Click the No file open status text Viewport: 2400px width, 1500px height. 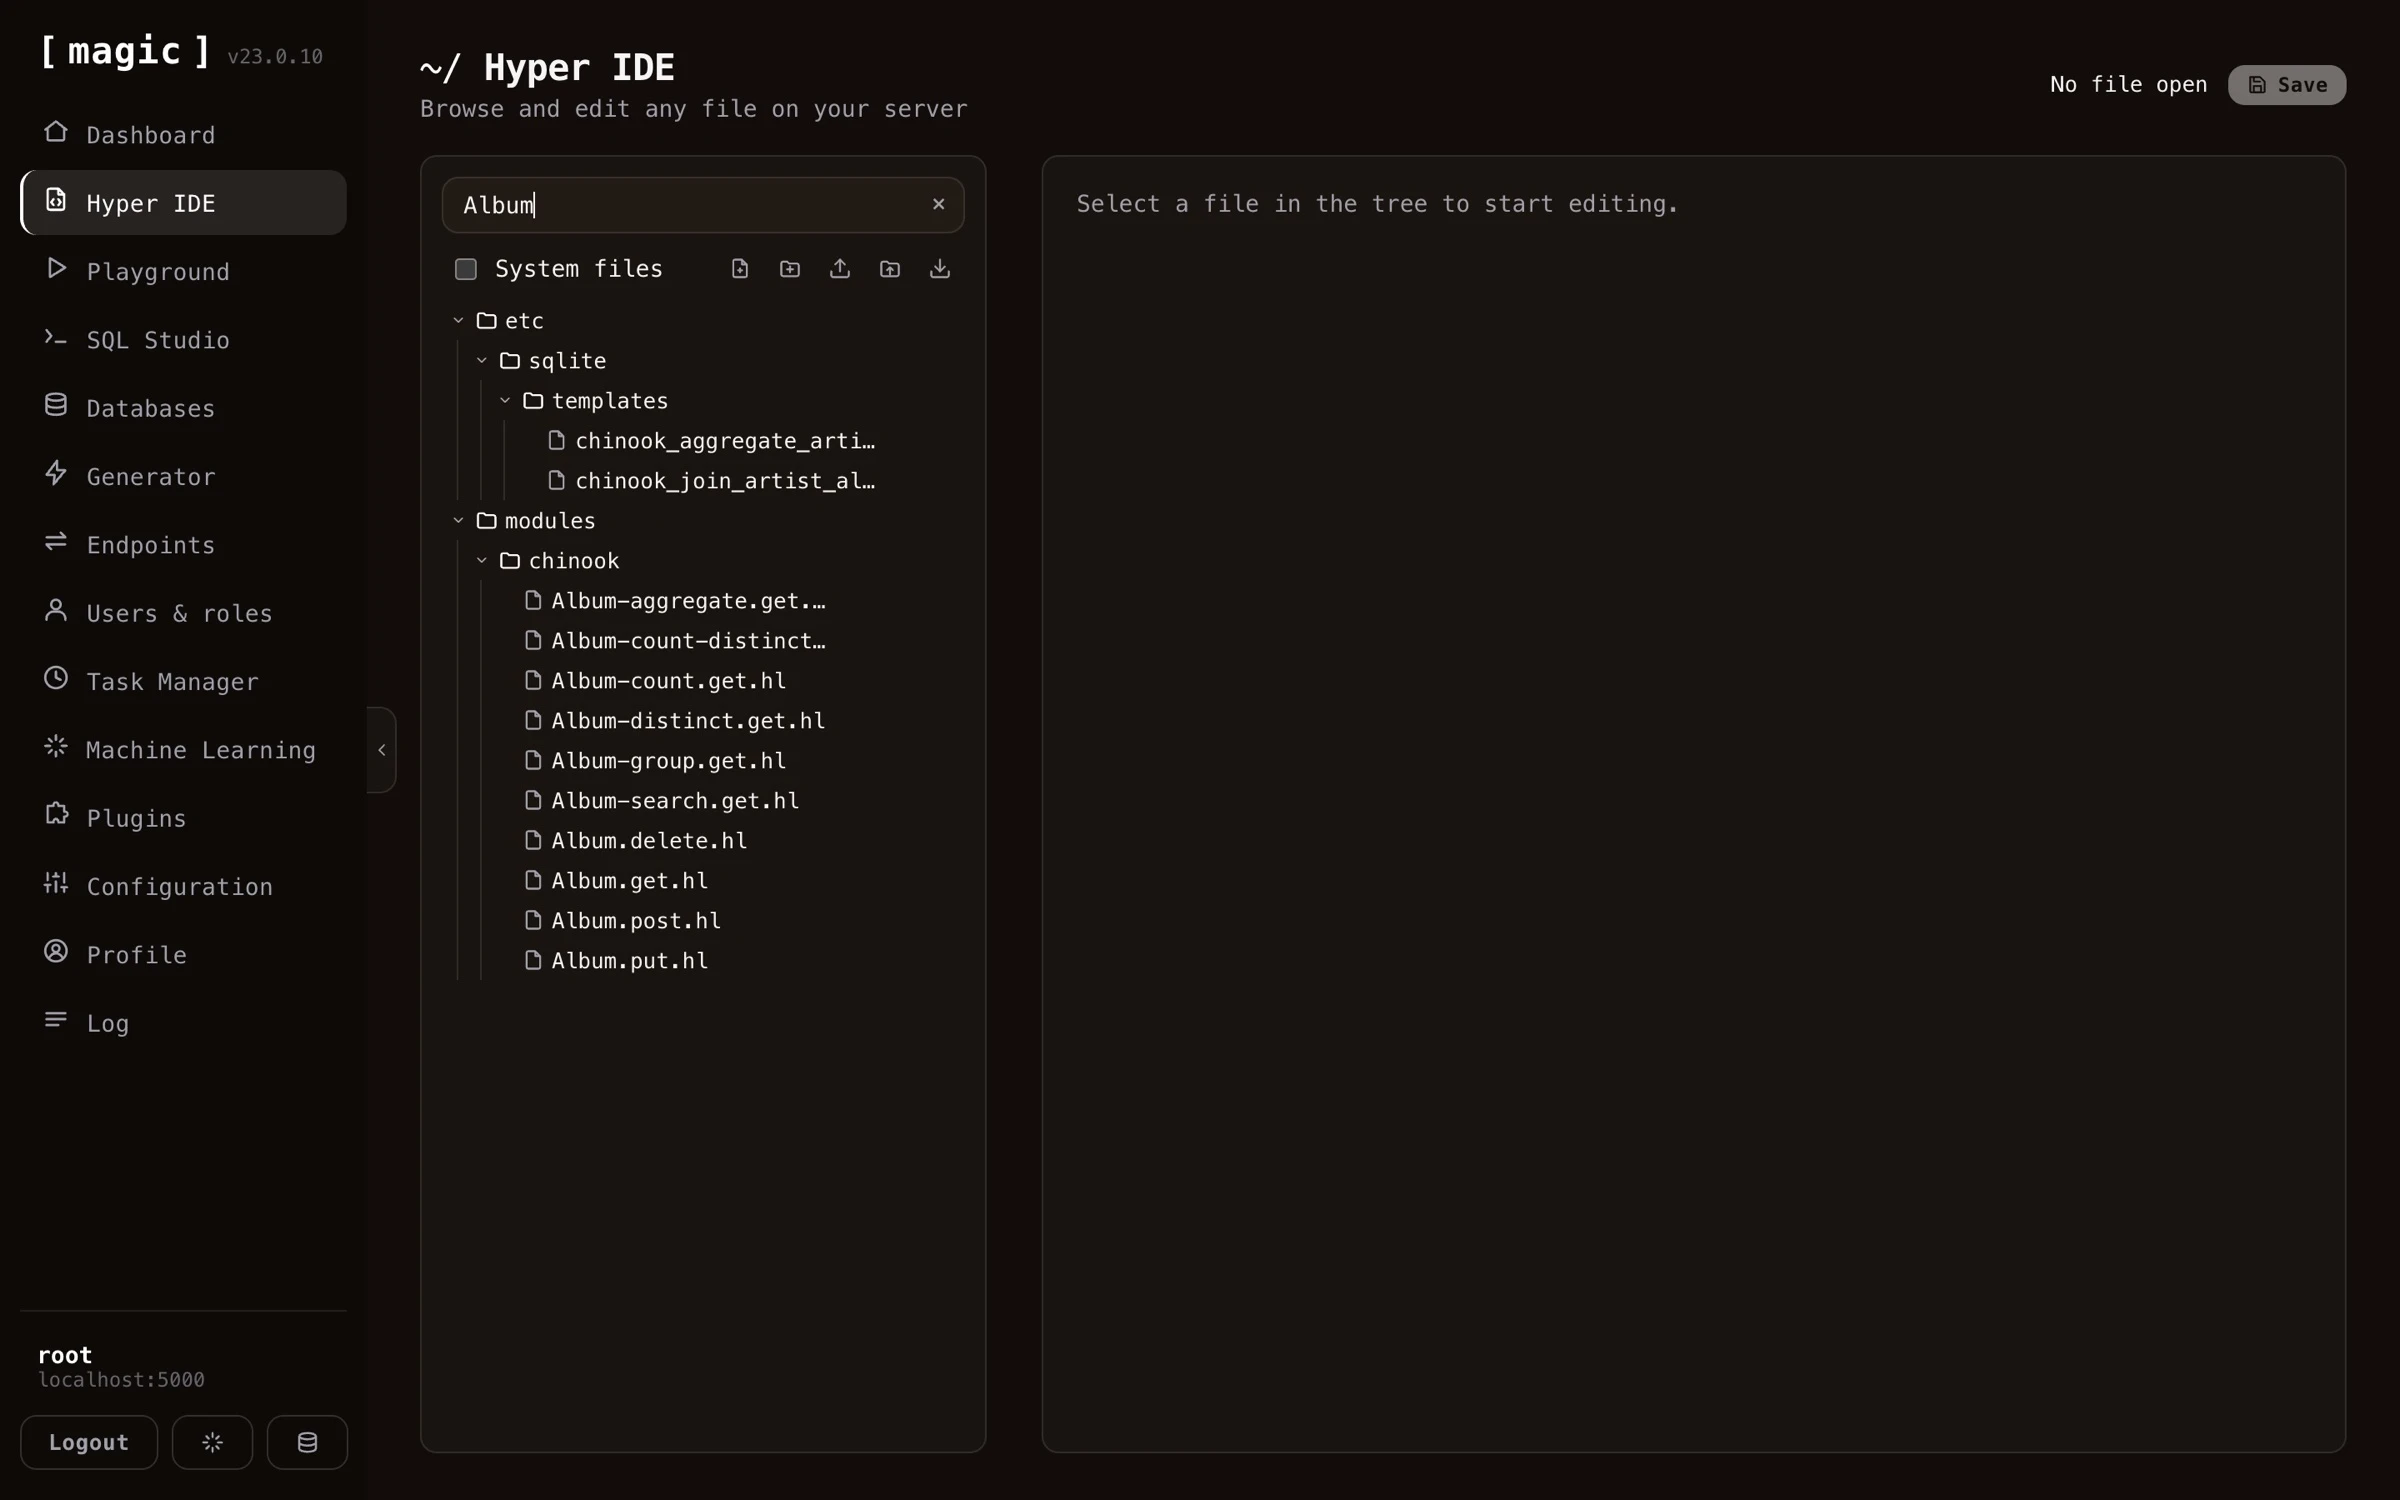2128,85
